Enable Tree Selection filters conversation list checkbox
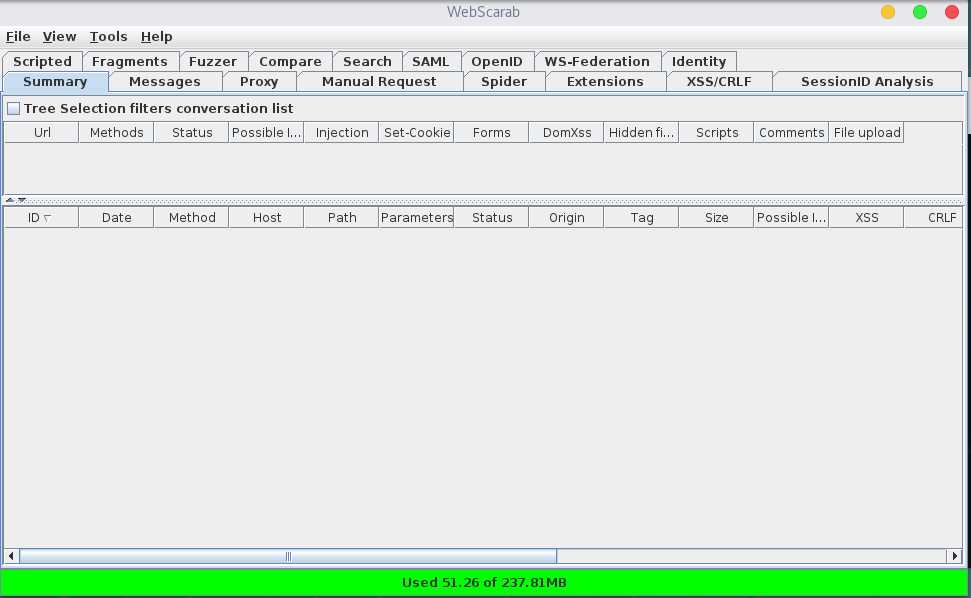This screenshot has width=971, height=598. (14, 109)
